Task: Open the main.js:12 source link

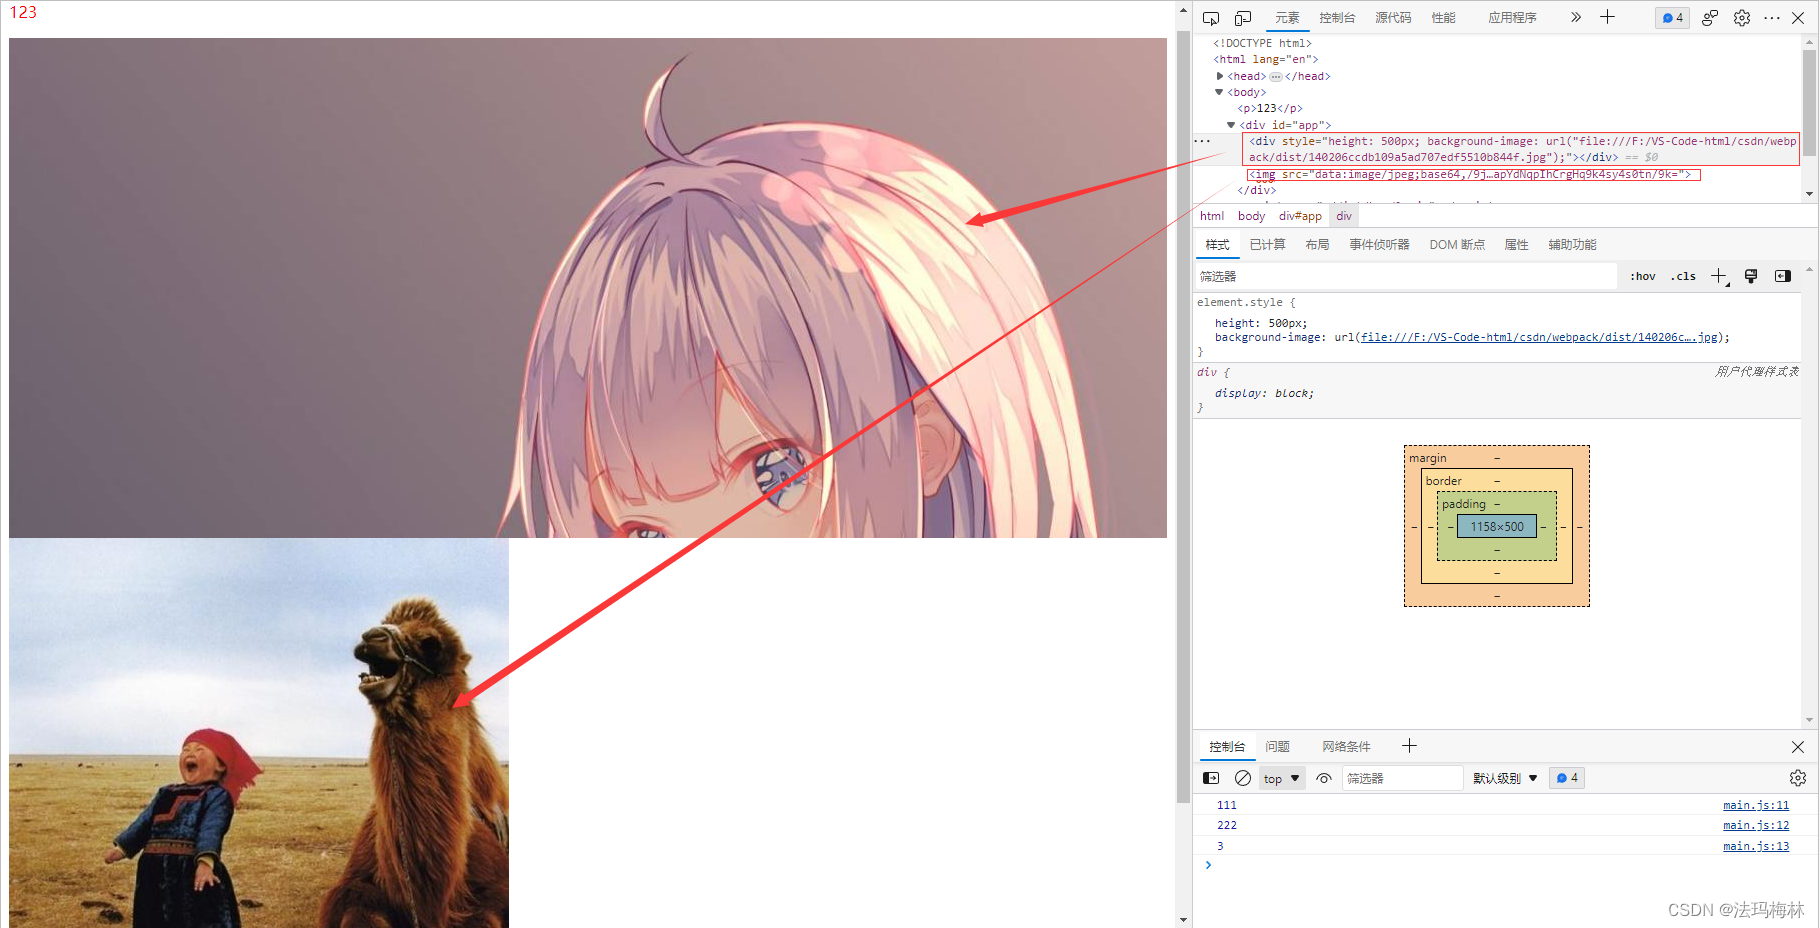Action: pos(1756,825)
